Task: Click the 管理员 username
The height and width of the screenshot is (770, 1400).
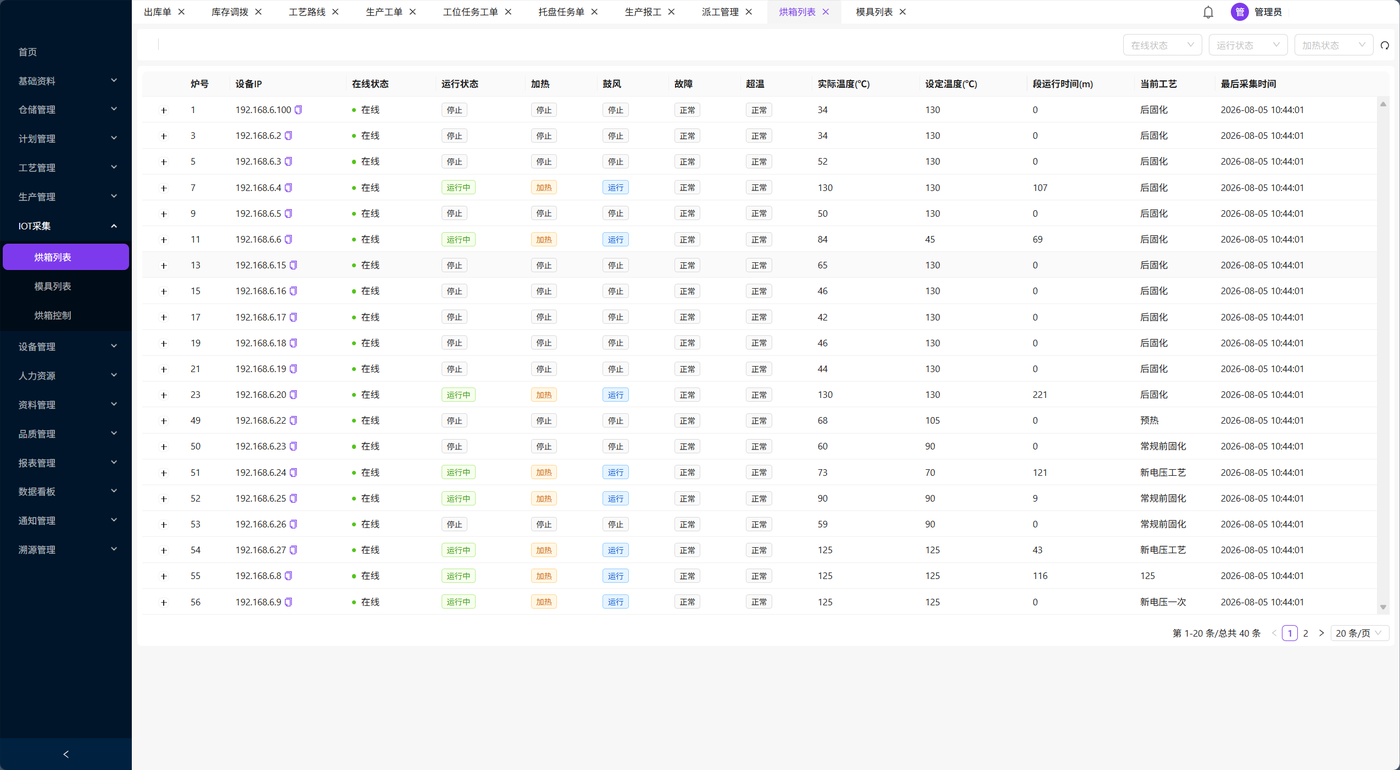Action: point(1268,12)
